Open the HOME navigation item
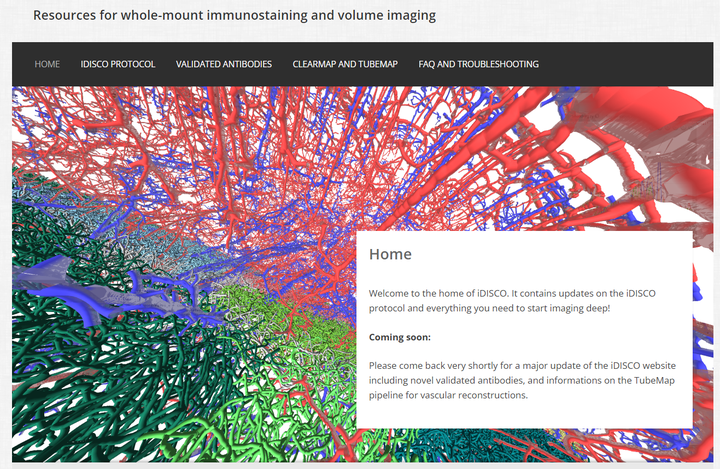Image resolution: width=720 pixels, height=469 pixels. pyautogui.click(x=47, y=64)
